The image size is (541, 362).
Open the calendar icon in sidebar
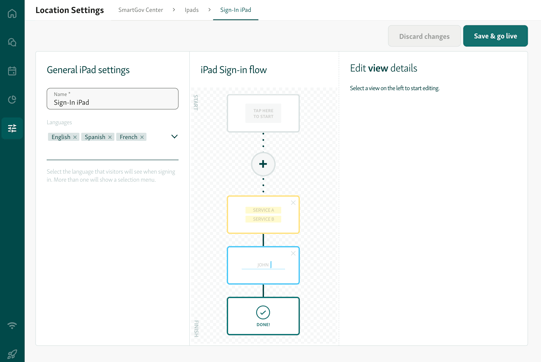coord(12,71)
